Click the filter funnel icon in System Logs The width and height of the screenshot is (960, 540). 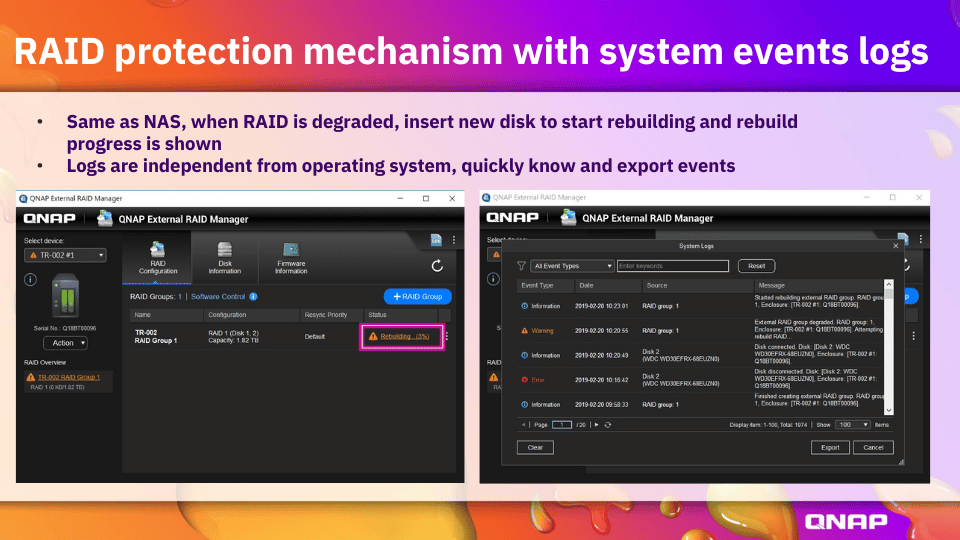pyautogui.click(x=521, y=266)
